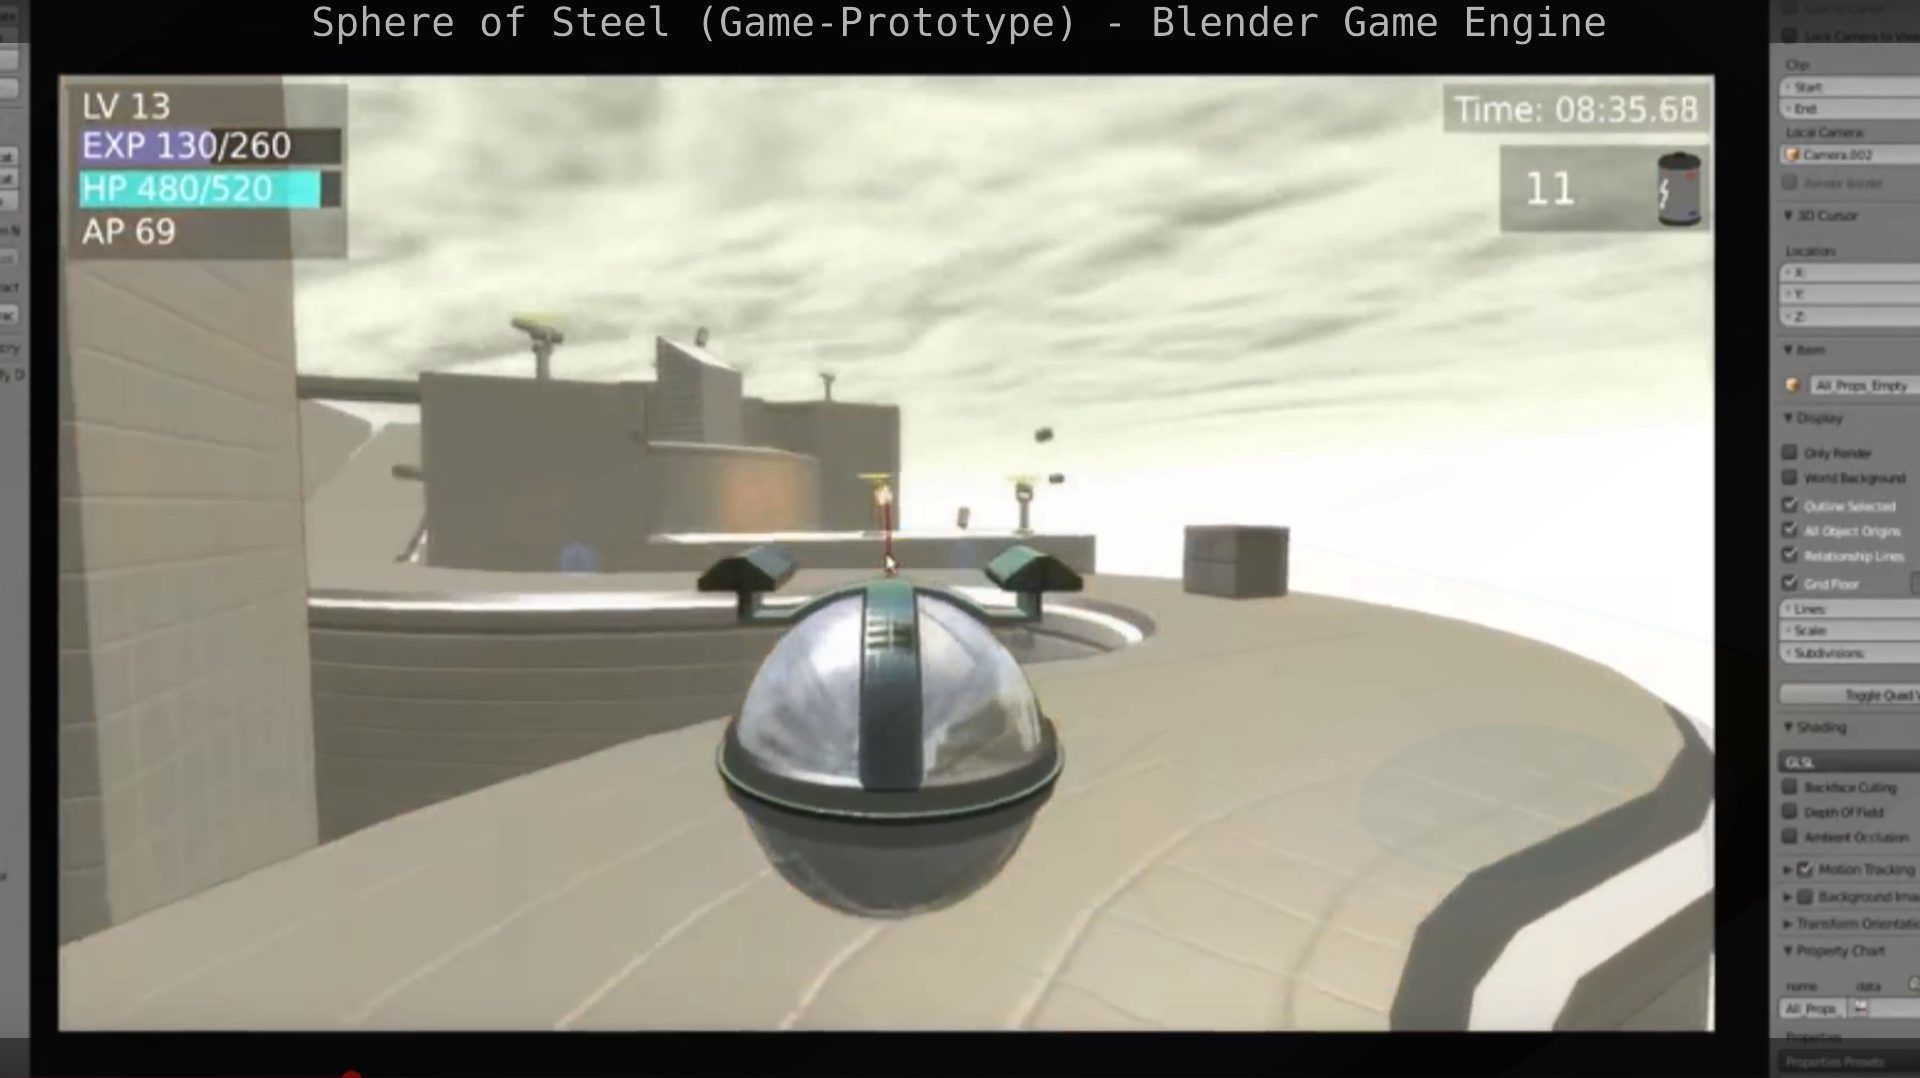Disable the Outline Selected checkbox

coord(1790,505)
